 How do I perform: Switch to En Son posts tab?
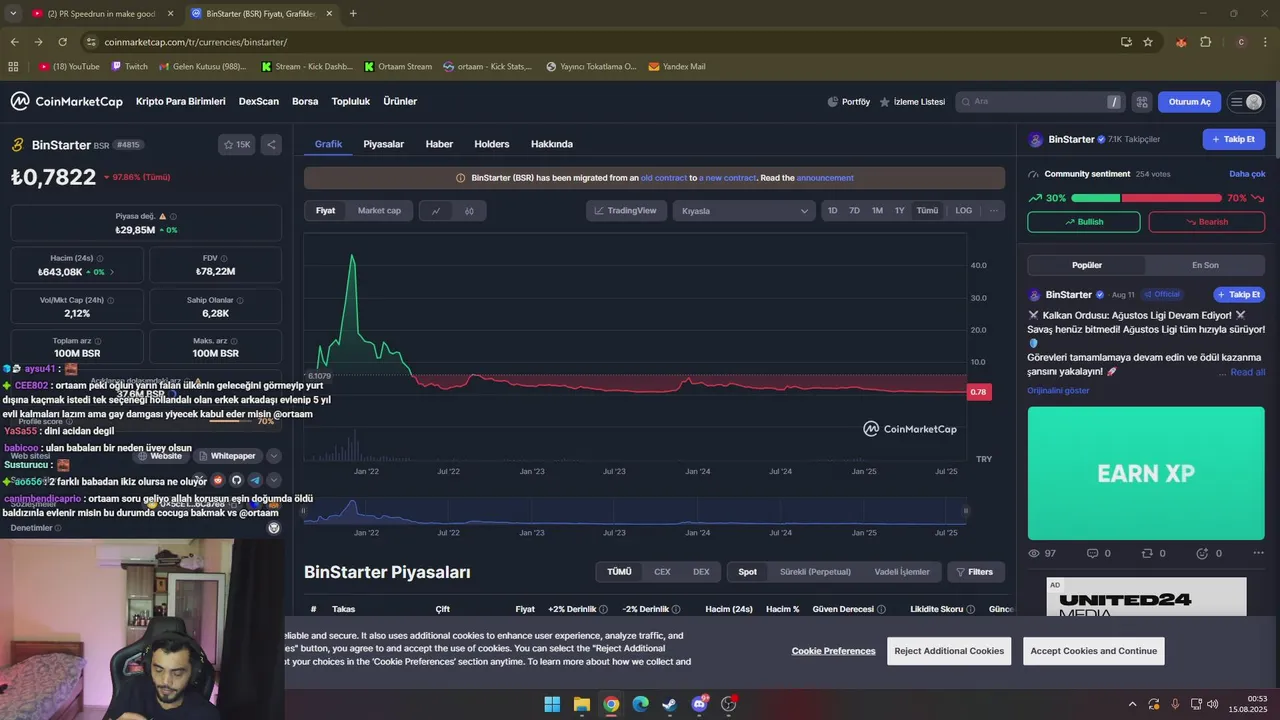(x=1205, y=265)
